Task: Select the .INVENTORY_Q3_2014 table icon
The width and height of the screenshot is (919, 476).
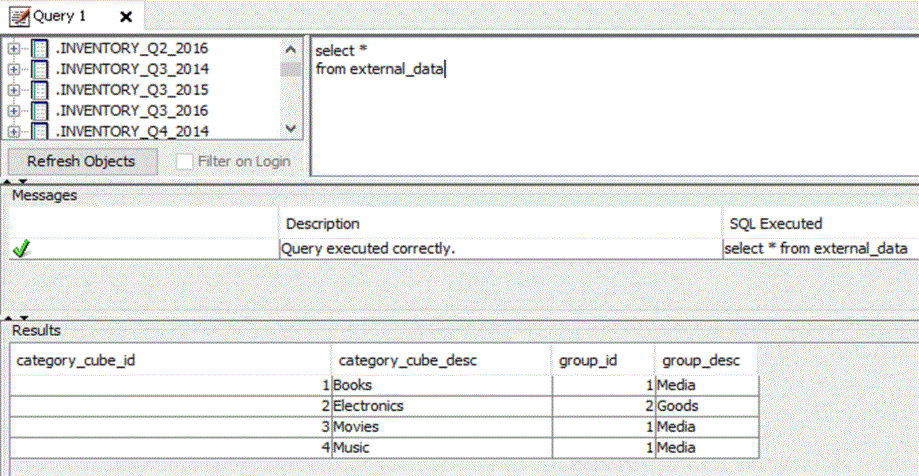Action: 39,69
